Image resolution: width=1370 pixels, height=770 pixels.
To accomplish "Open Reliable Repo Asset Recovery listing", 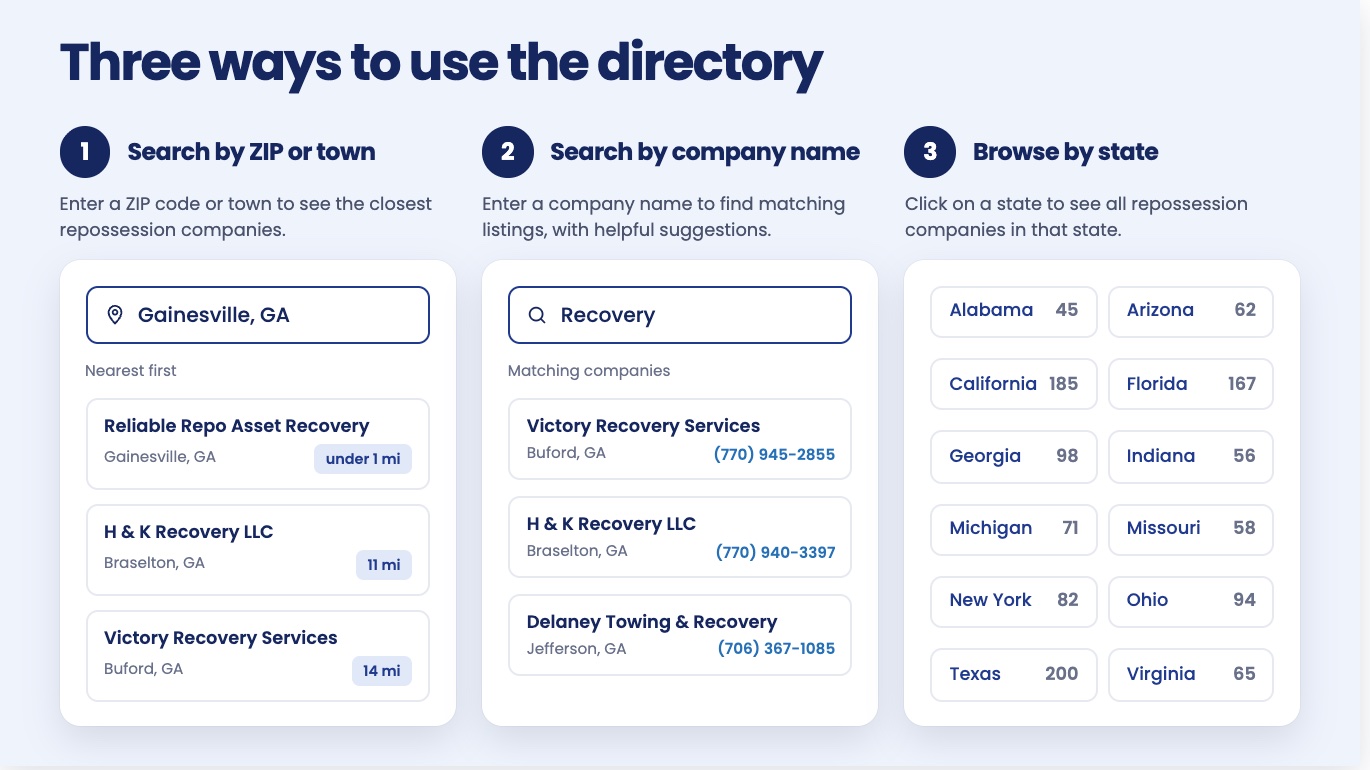I will click(258, 444).
